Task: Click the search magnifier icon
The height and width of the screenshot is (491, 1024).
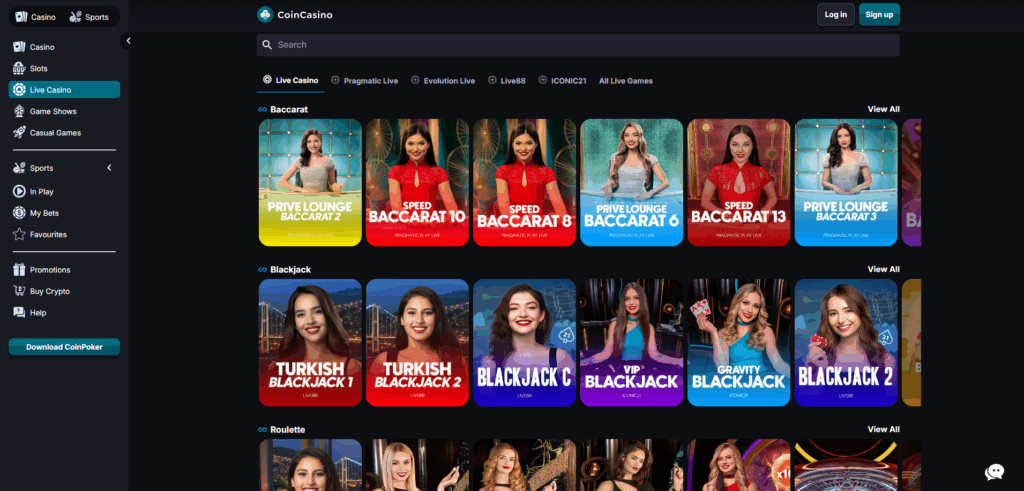Action: 266,45
